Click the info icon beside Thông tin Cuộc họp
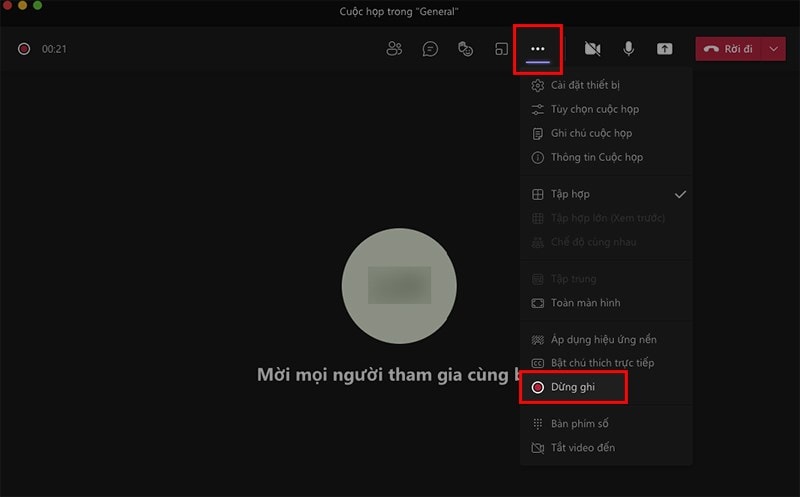 coord(537,157)
